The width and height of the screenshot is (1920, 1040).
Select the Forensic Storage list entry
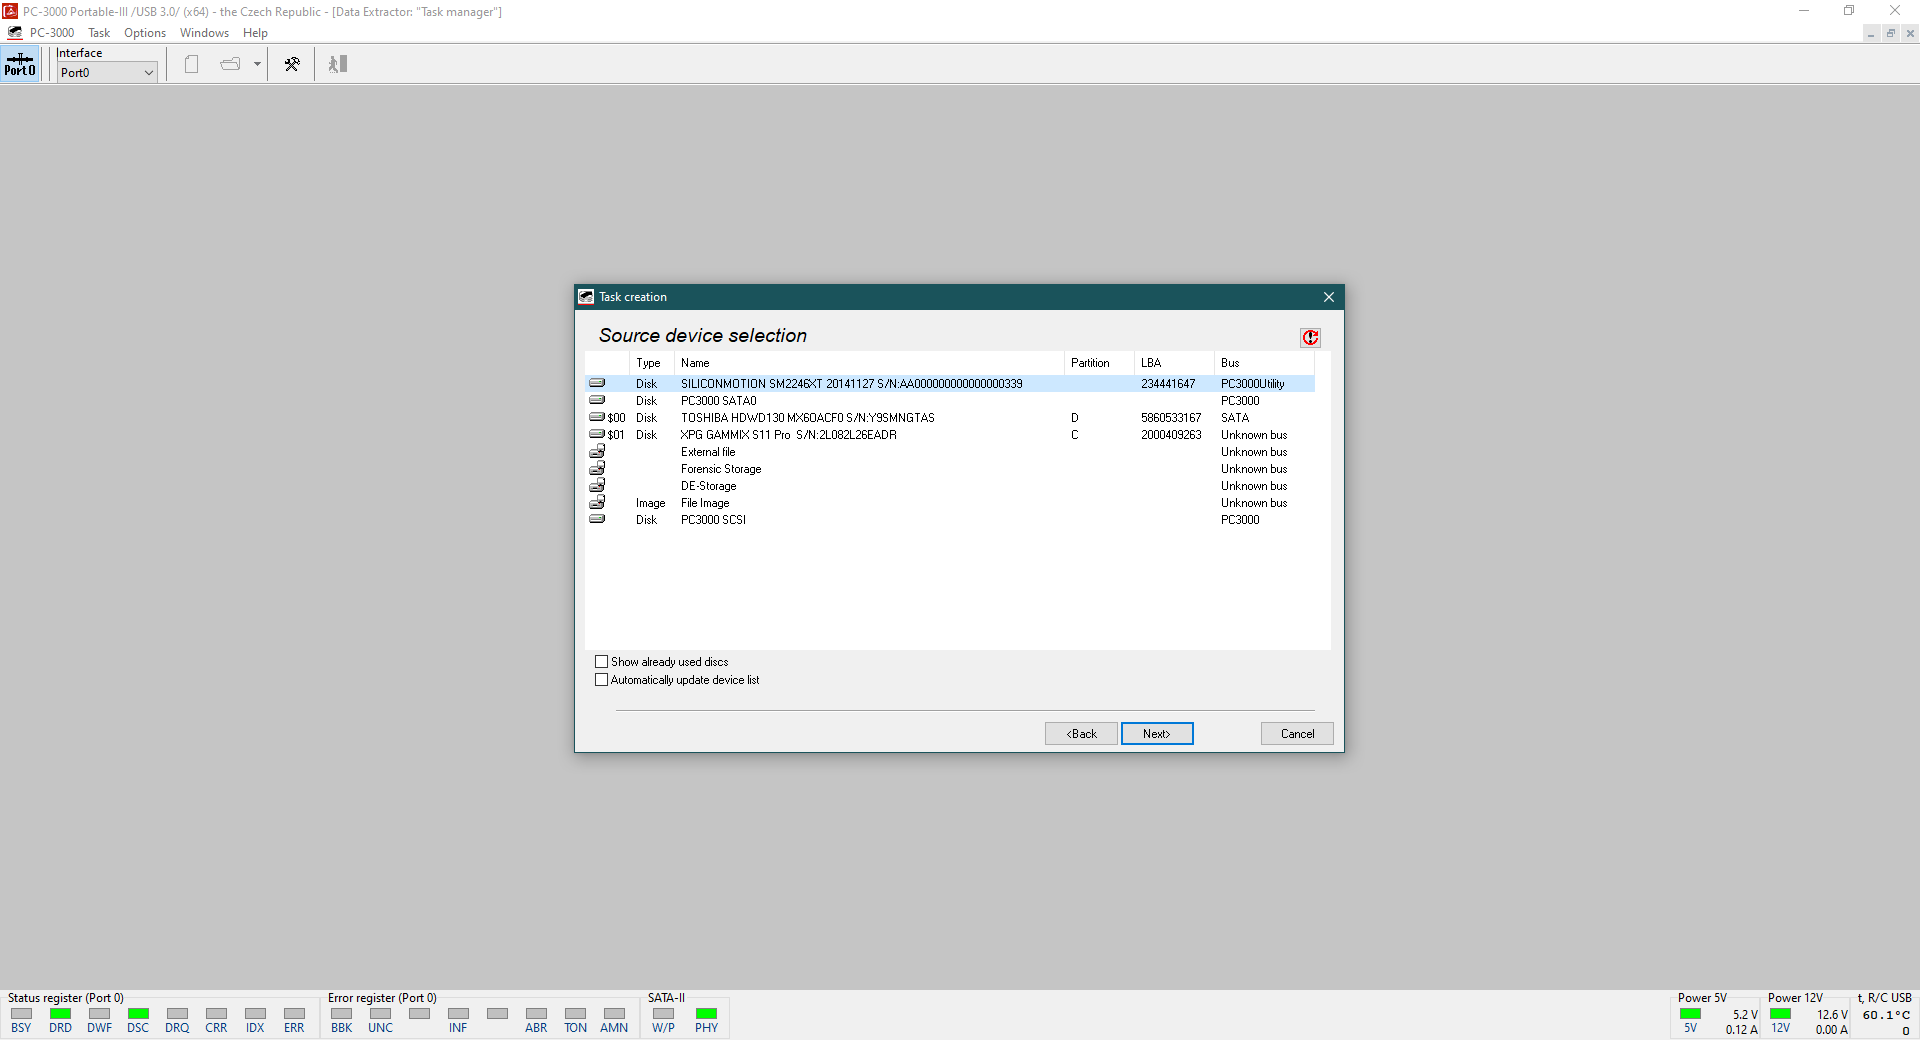[721, 469]
